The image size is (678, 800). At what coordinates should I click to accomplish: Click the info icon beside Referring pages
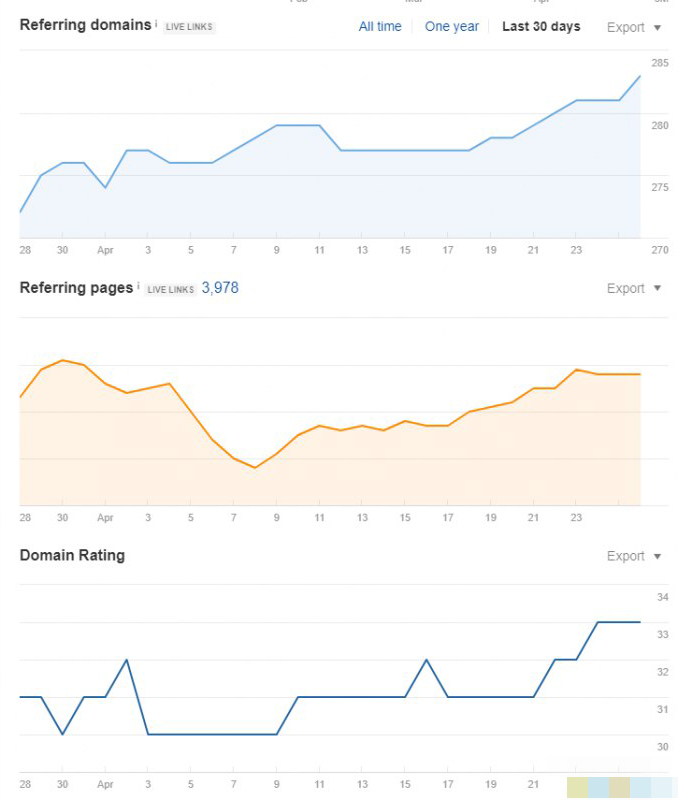coord(138,286)
